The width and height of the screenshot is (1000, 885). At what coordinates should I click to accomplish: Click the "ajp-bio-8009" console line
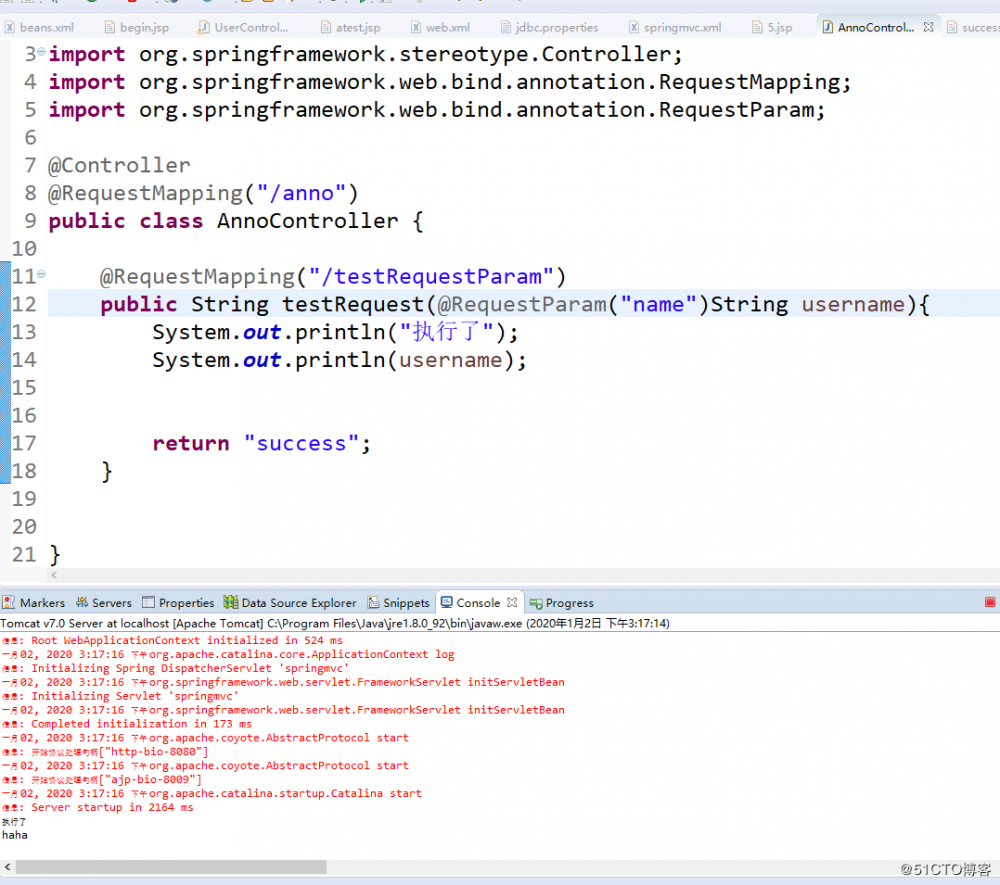pyautogui.click(x=101, y=779)
